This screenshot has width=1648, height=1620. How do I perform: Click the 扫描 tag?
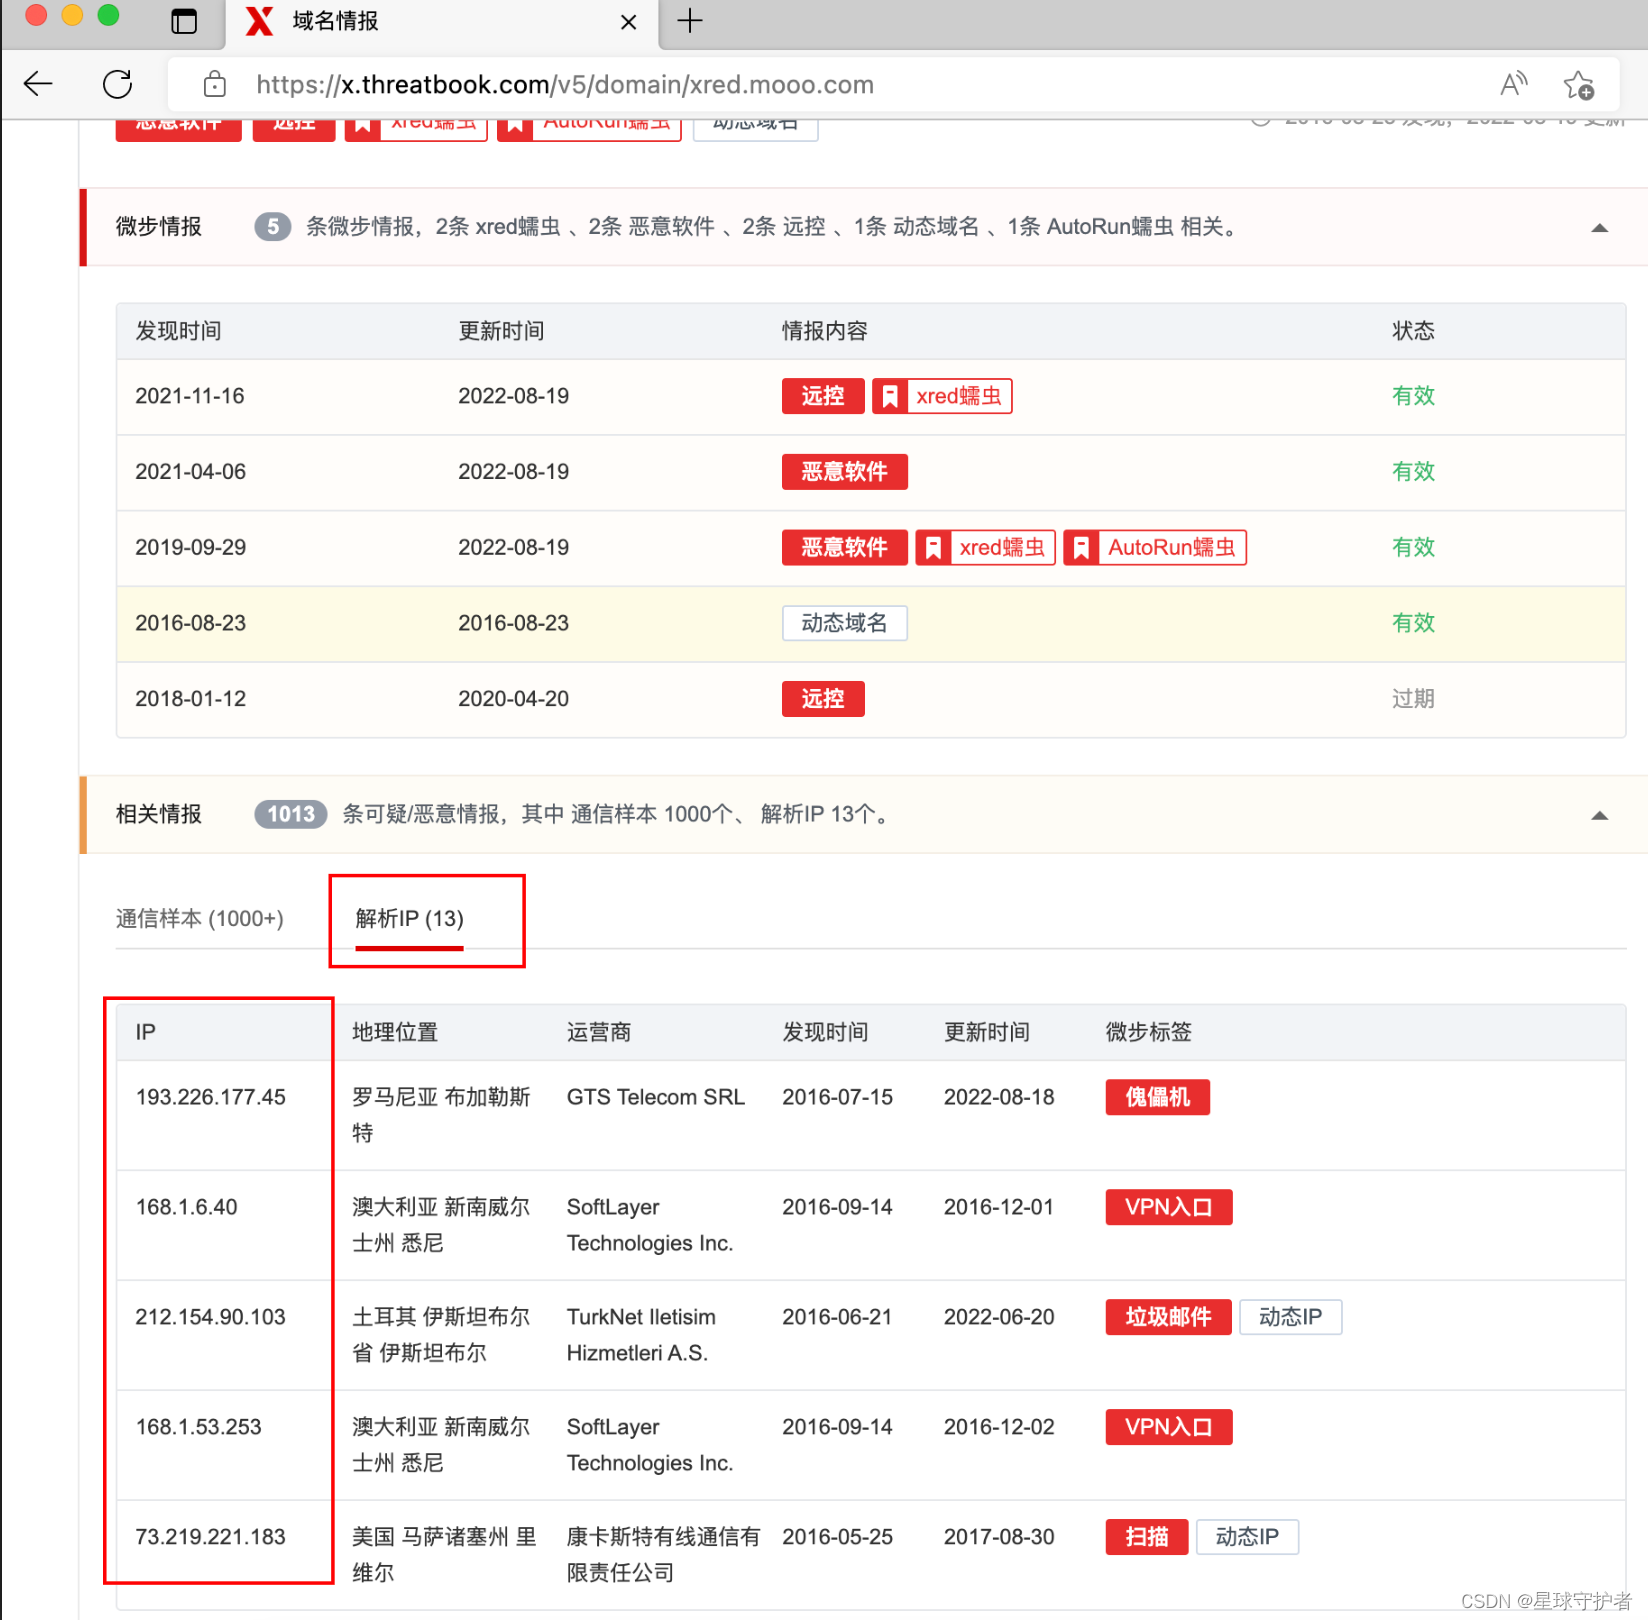coord(1147,1537)
